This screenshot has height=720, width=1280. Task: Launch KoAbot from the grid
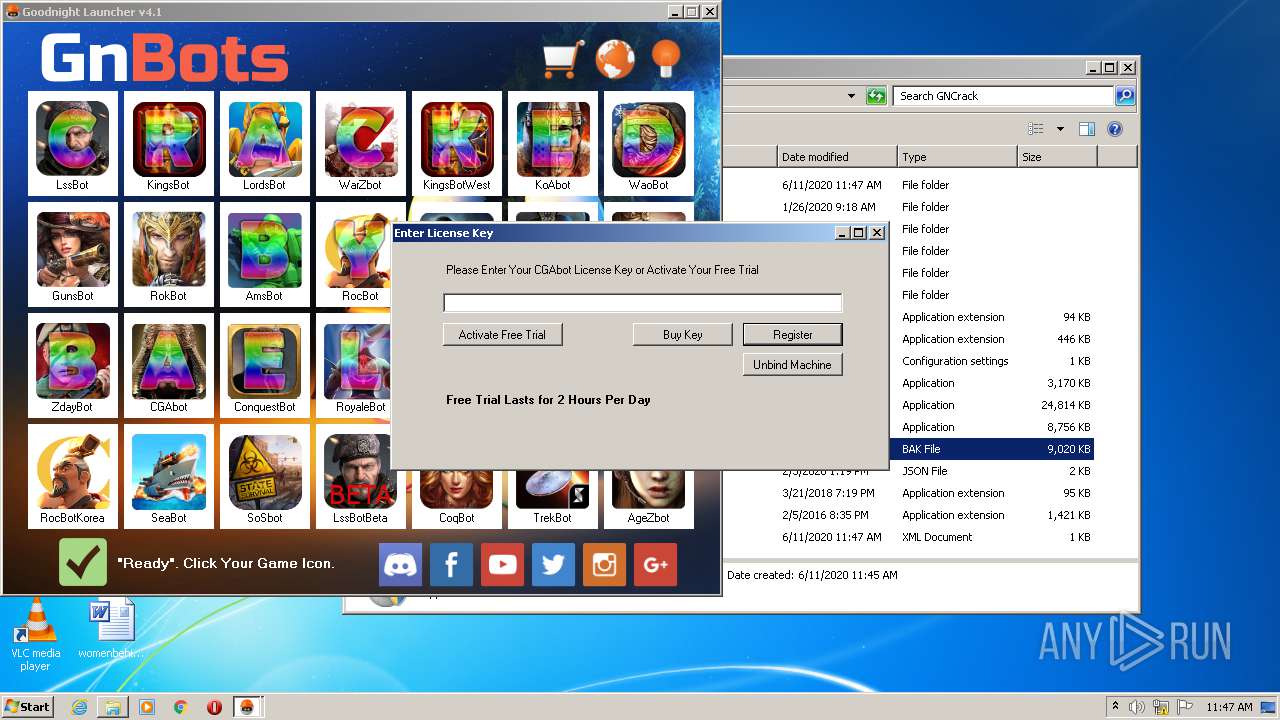click(552, 143)
